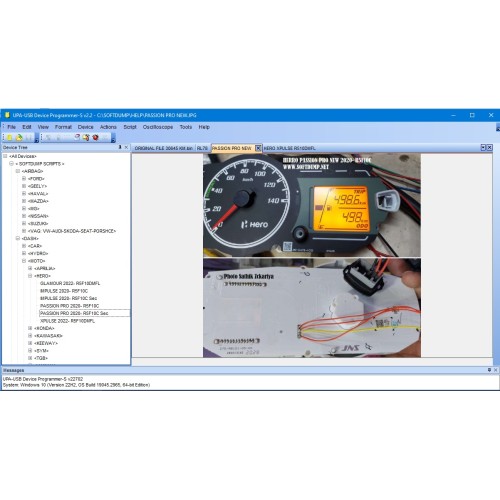This screenshot has height=500, width=500.
Task: Open the File menu
Action: pyautogui.click(x=11, y=127)
